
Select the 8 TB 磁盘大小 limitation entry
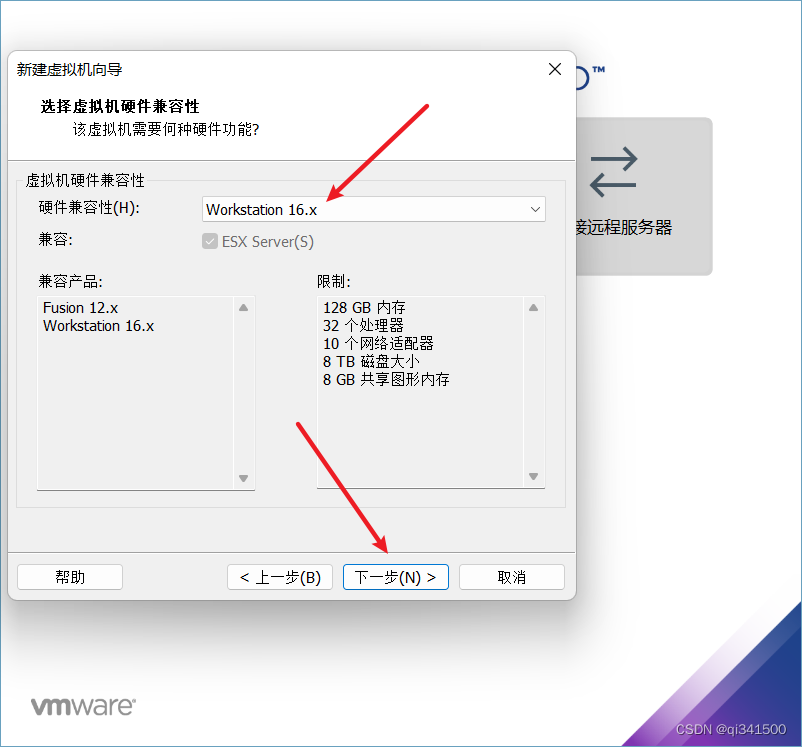(371, 362)
